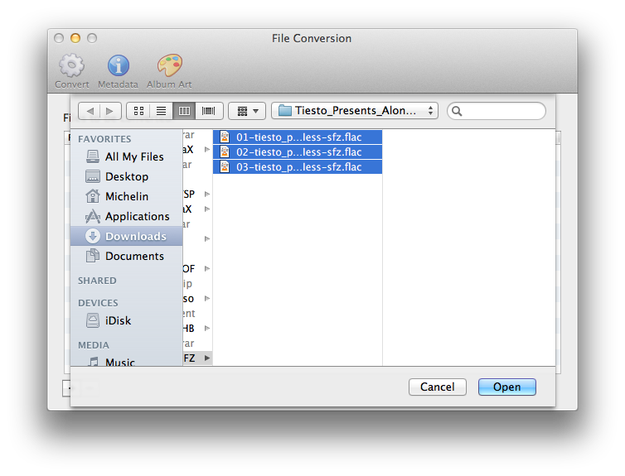Open the Tiesto_Presents_Alon... folder path popup

[355, 111]
